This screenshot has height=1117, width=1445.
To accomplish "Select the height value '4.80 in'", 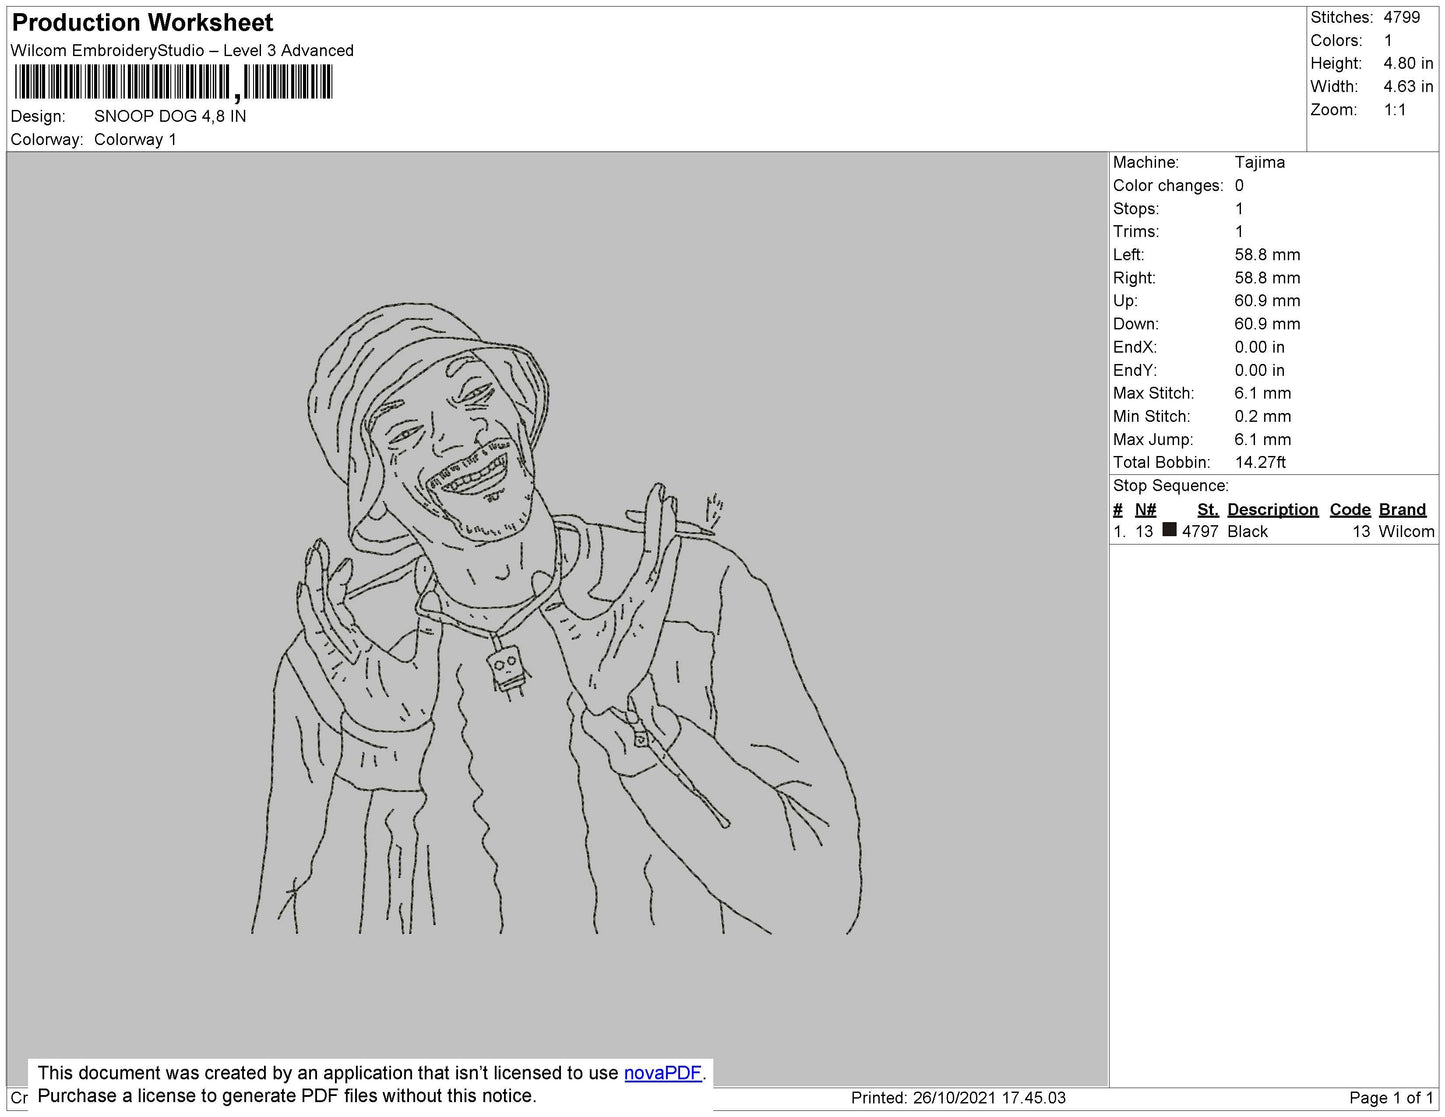I will pyautogui.click(x=1409, y=64).
